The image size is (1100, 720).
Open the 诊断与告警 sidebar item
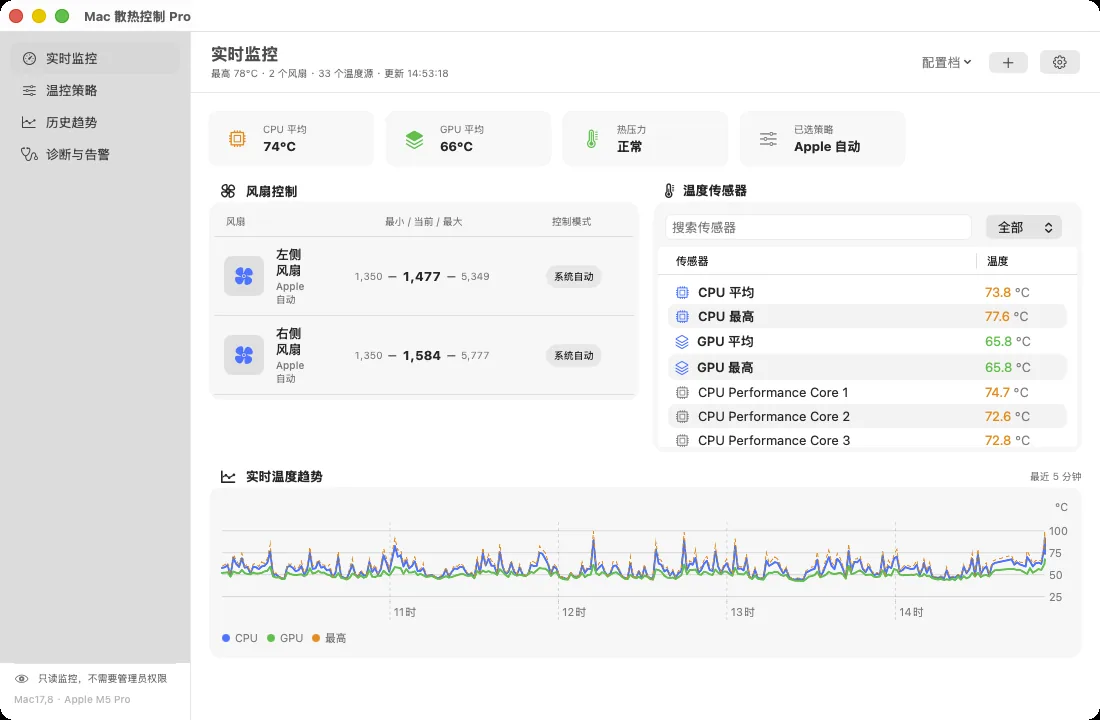pos(95,154)
